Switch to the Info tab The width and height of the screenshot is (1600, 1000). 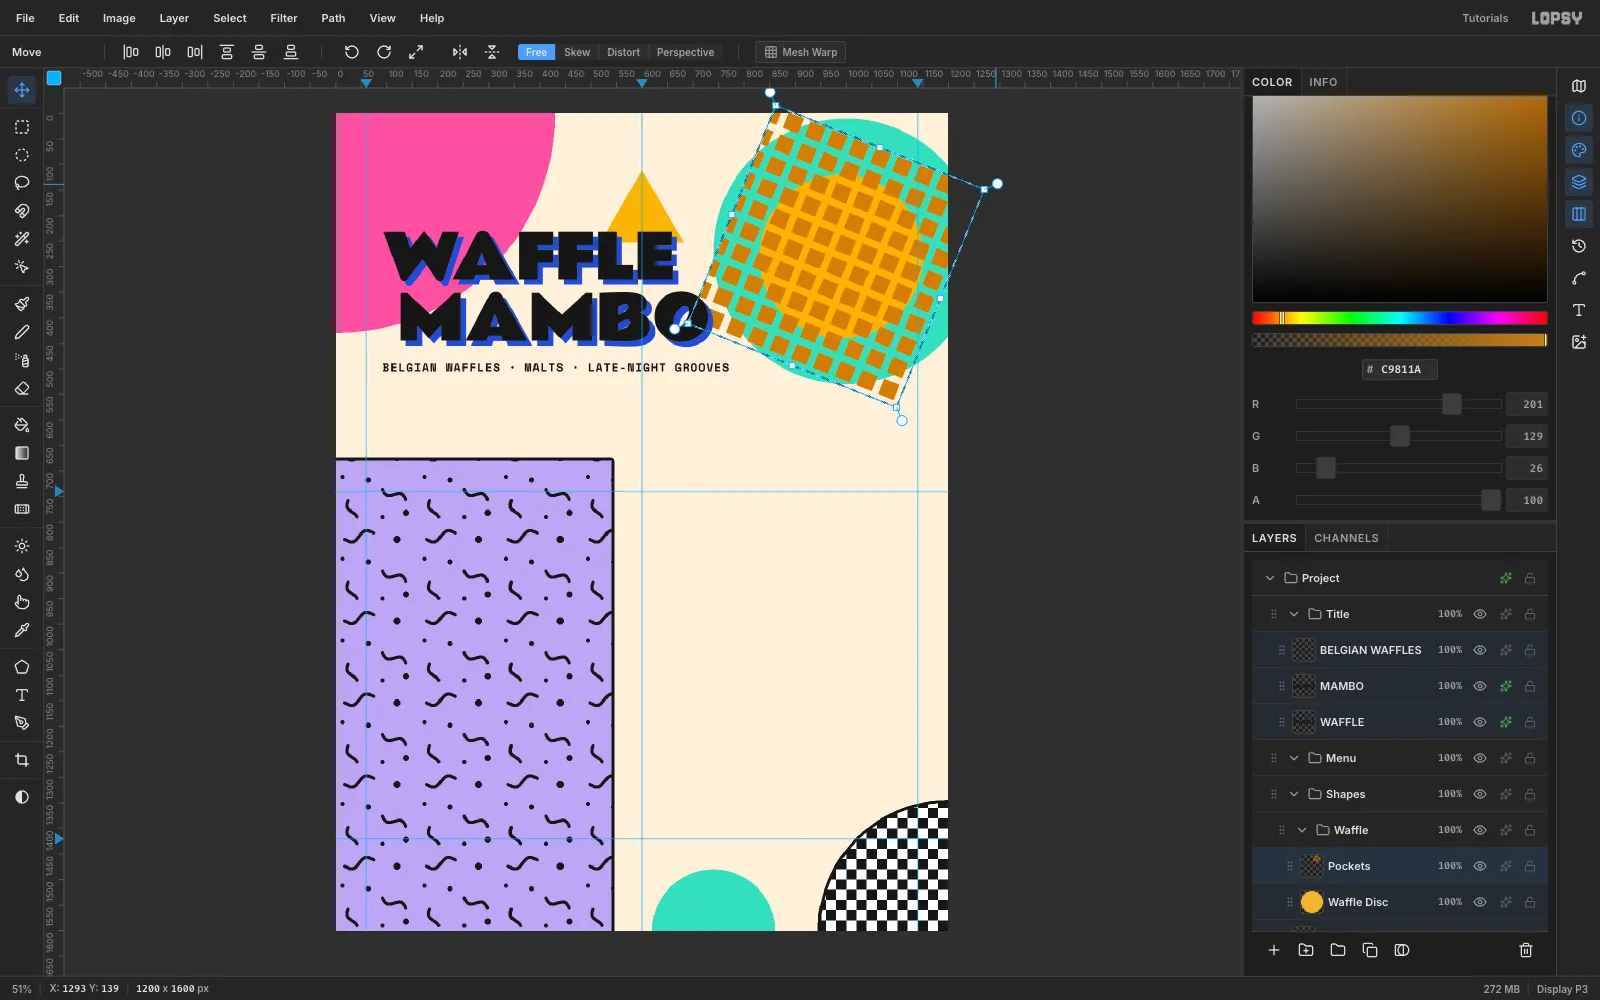pos(1323,82)
